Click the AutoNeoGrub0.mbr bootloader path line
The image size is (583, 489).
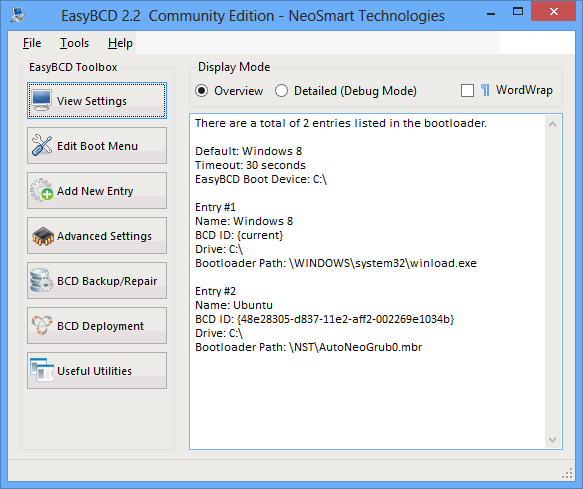click(309, 347)
